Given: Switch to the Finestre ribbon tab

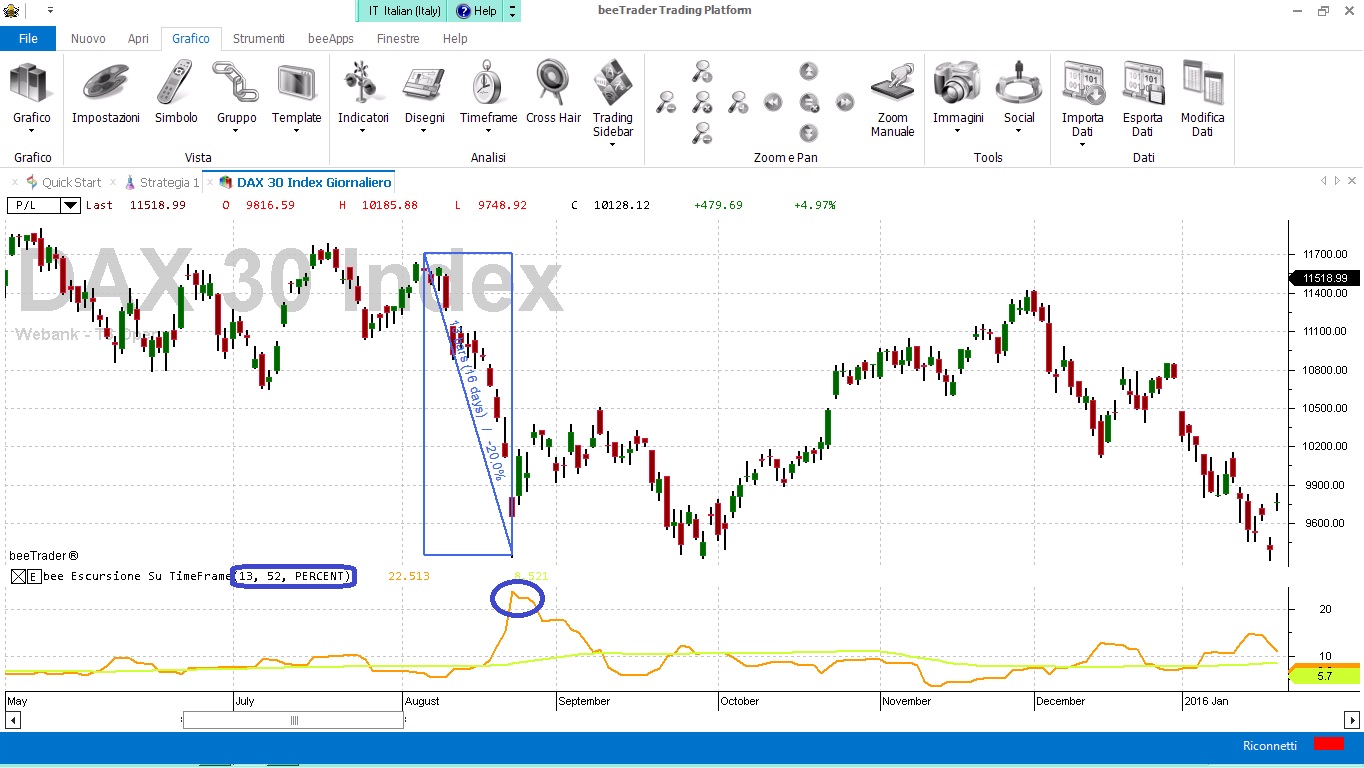Looking at the screenshot, I should [398, 39].
